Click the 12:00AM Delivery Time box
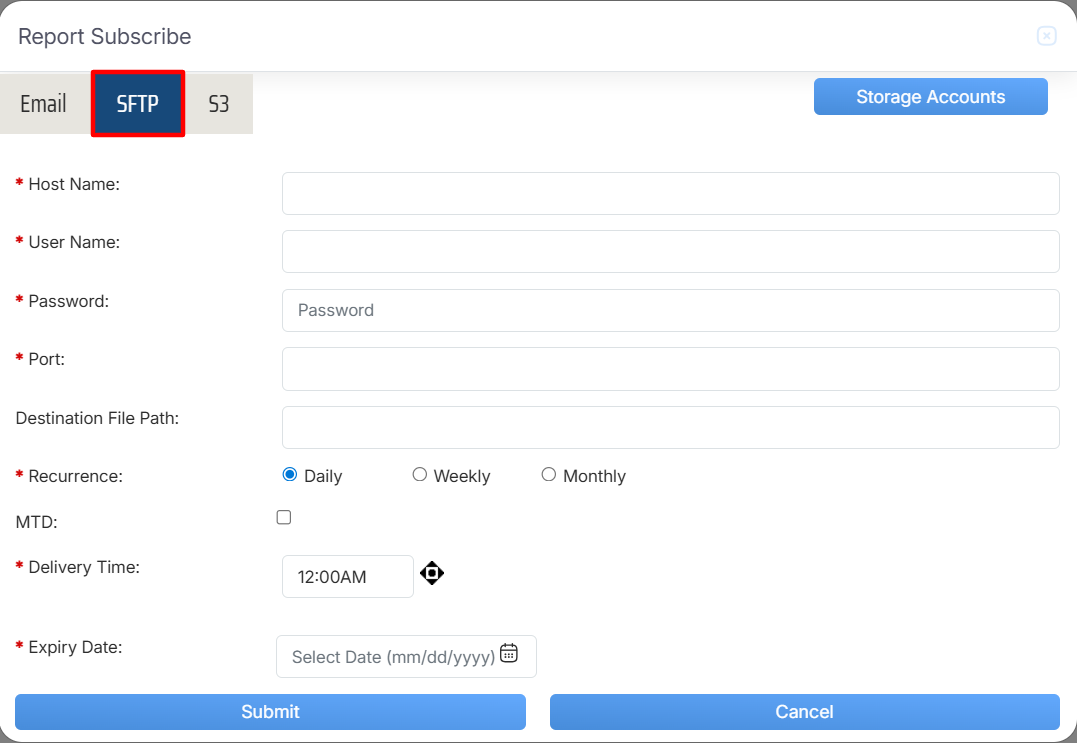This screenshot has height=743, width=1077. tap(347, 577)
